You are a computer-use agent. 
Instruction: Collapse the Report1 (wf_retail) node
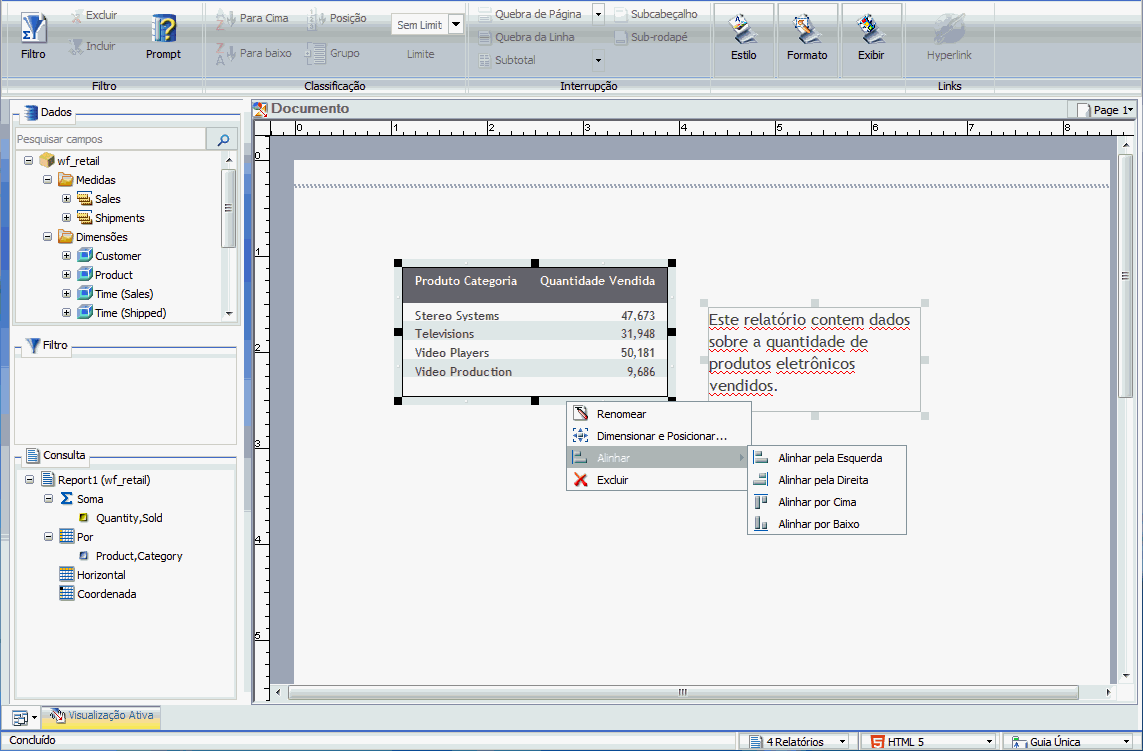click(x=29, y=480)
